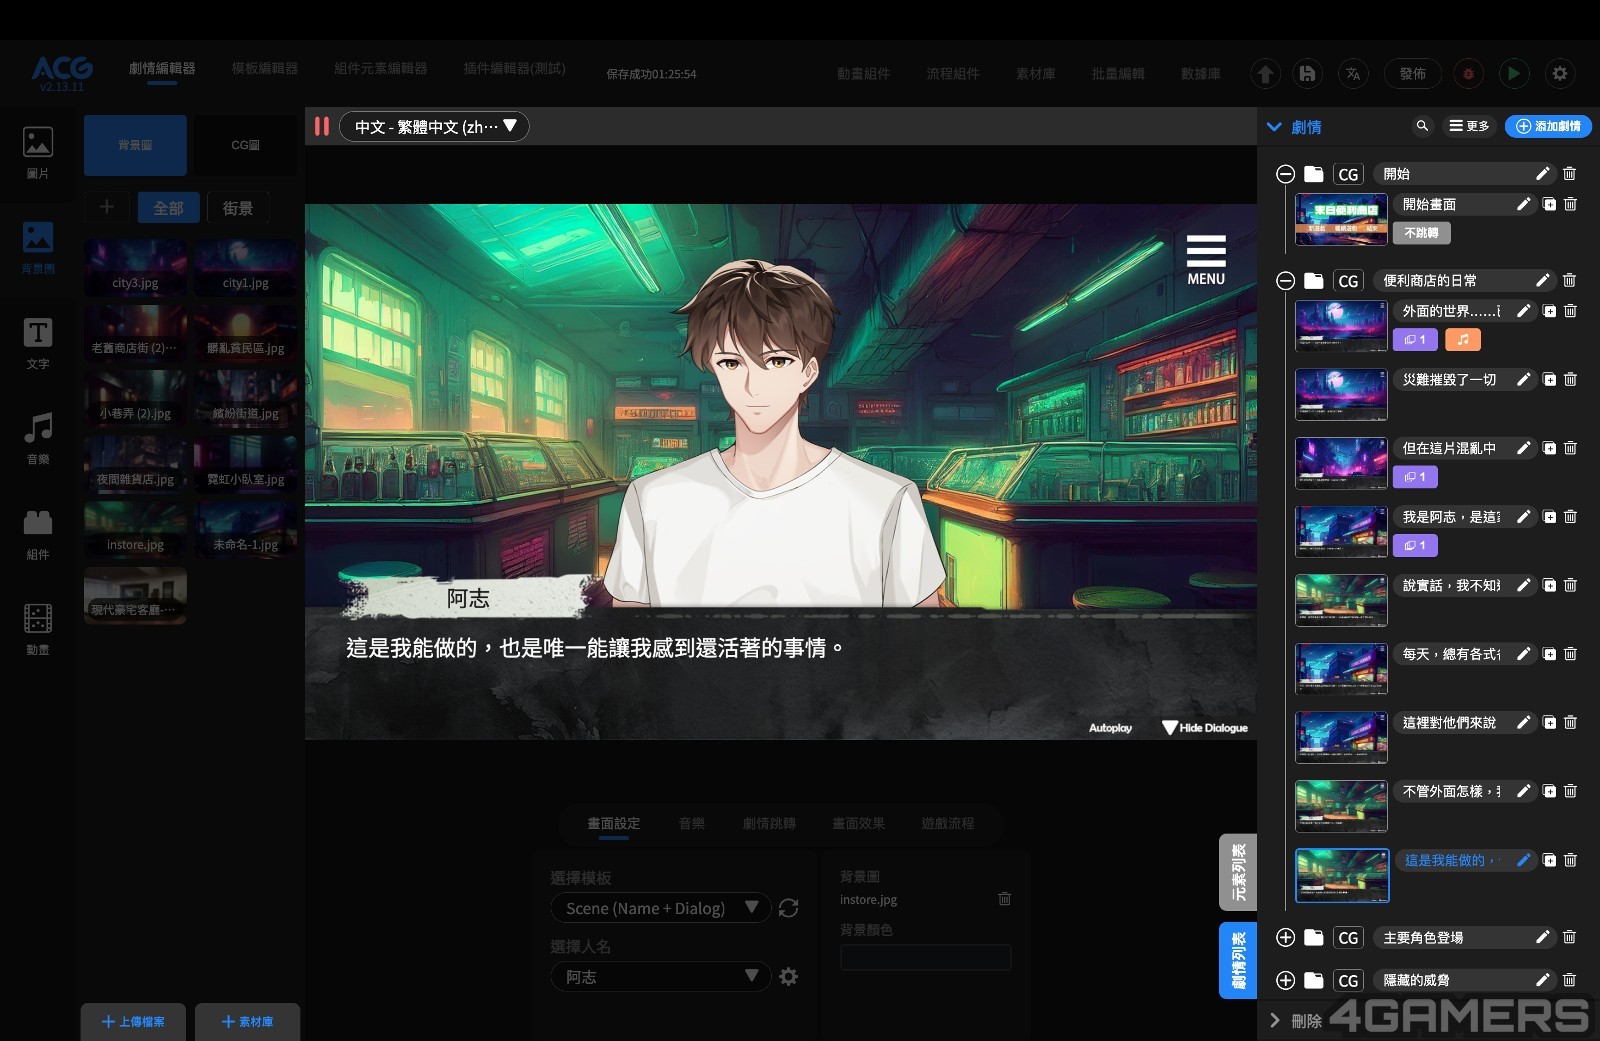
Task: Expand the 刪除 section chevron
Action: (x=1274, y=1020)
